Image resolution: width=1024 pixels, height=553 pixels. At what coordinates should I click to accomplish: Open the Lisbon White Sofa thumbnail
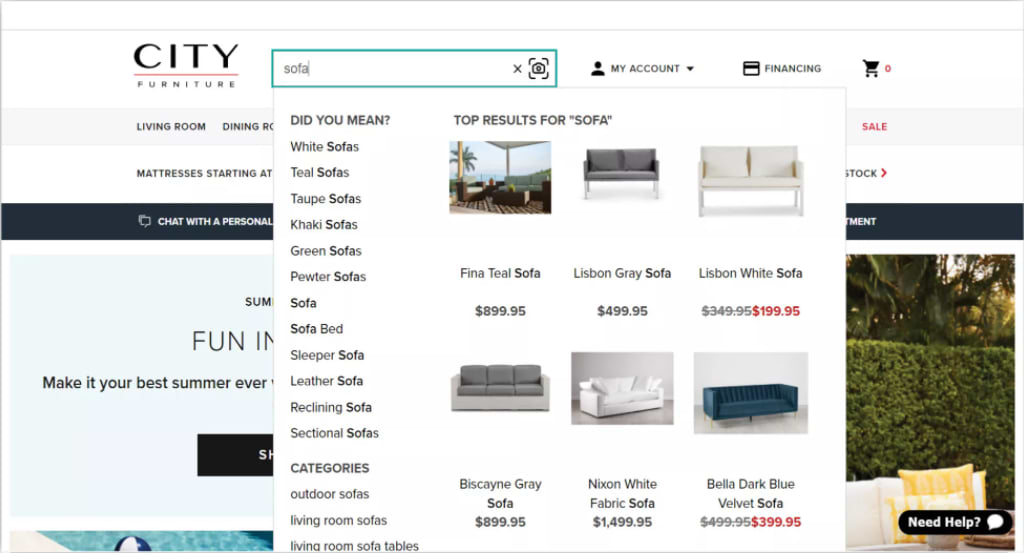tap(750, 181)
